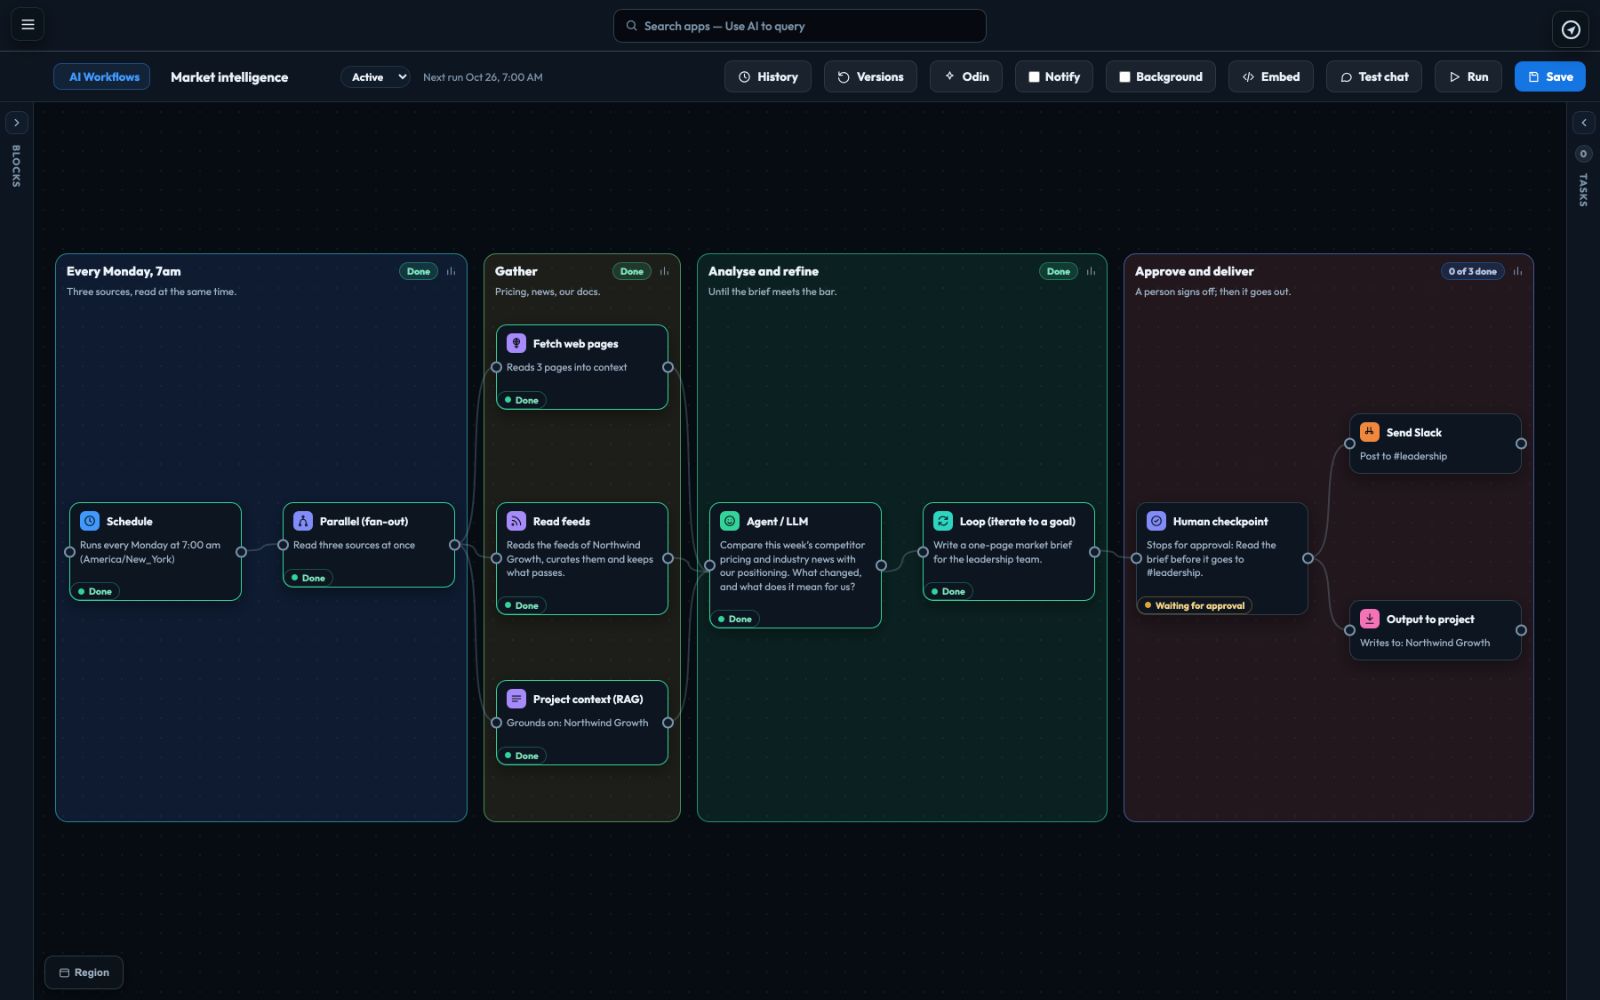Click the tasks count badge in right rail
Image resolution: width=1600 pixels, height=1000 pixels.
pyautogui.click(x=1583, y=154)
